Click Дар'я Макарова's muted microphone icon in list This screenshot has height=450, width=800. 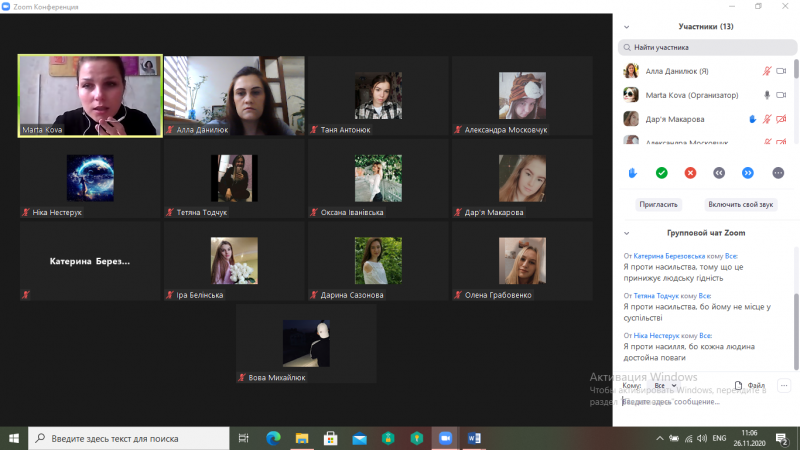tap(767, 119)
